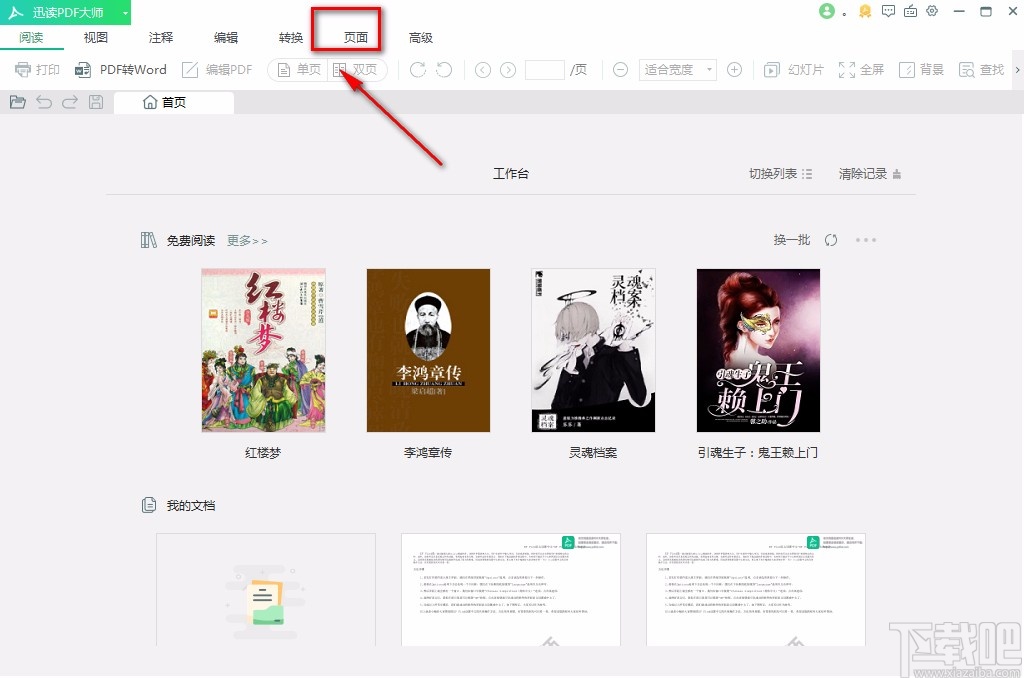The height and width of the screenshot is (678, 1024).
Task: Change the page 背景 background
Action: [x=920, y=69]
